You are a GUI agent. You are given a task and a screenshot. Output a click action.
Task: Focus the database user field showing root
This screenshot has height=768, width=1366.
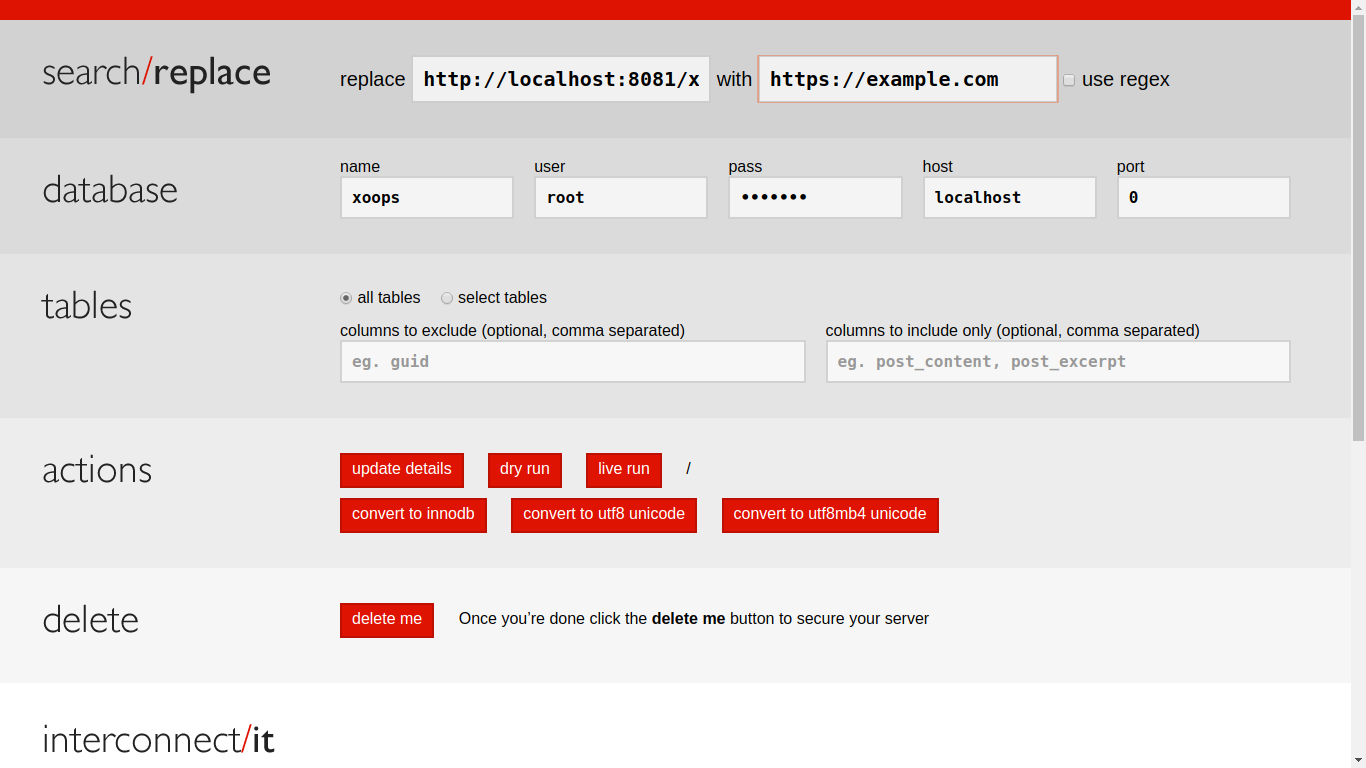pos(620,197)
